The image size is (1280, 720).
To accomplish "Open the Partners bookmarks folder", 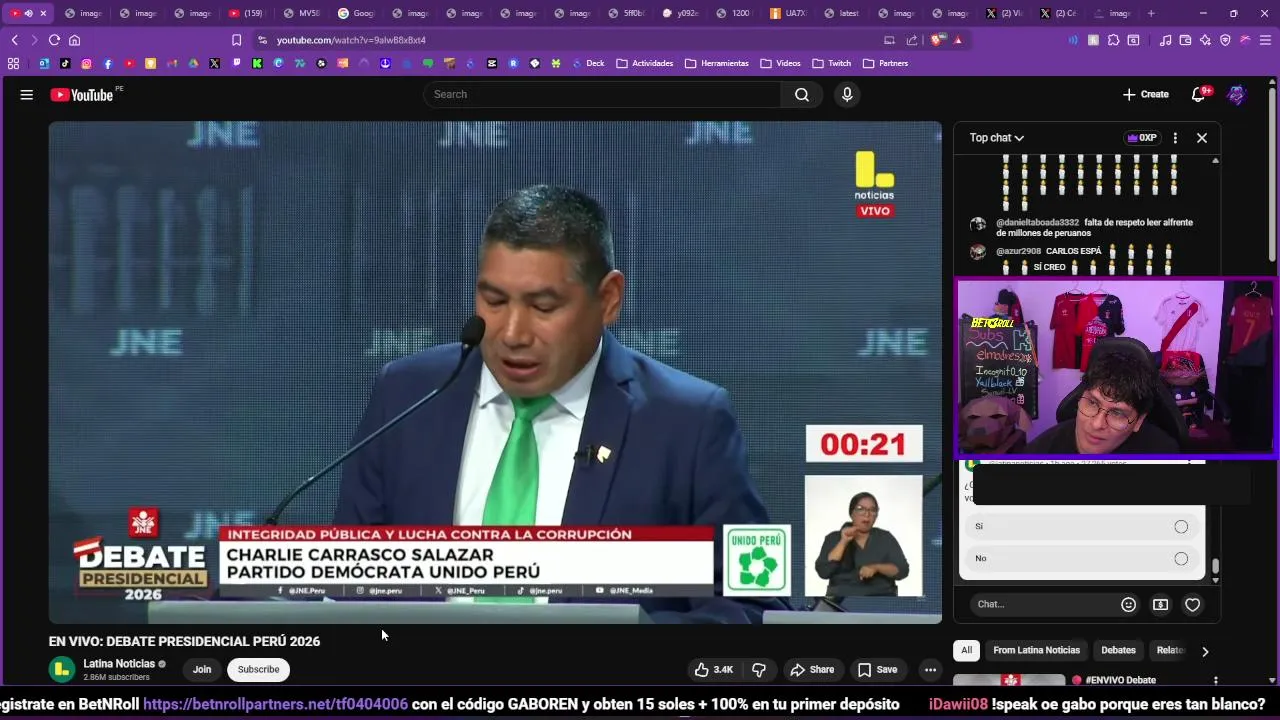I will point(885,63).
